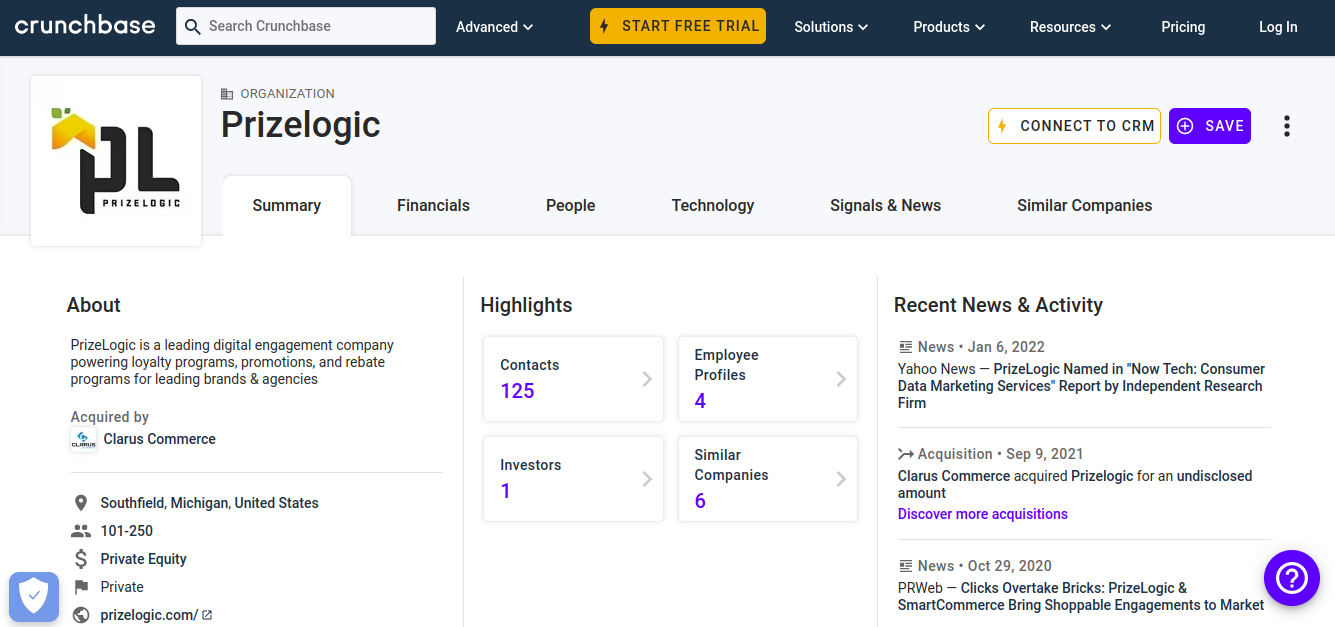Click the Clarus Commerce logo icon

[83, 439]
